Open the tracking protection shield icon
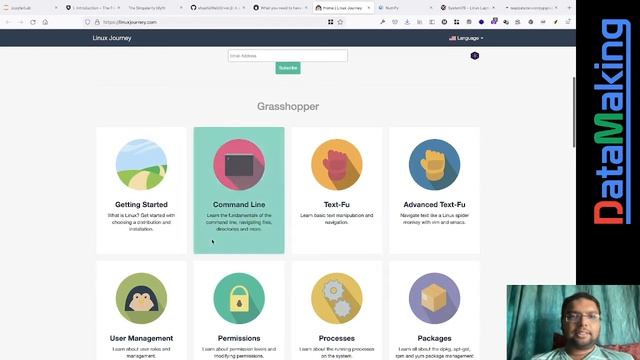 [87, 22]
